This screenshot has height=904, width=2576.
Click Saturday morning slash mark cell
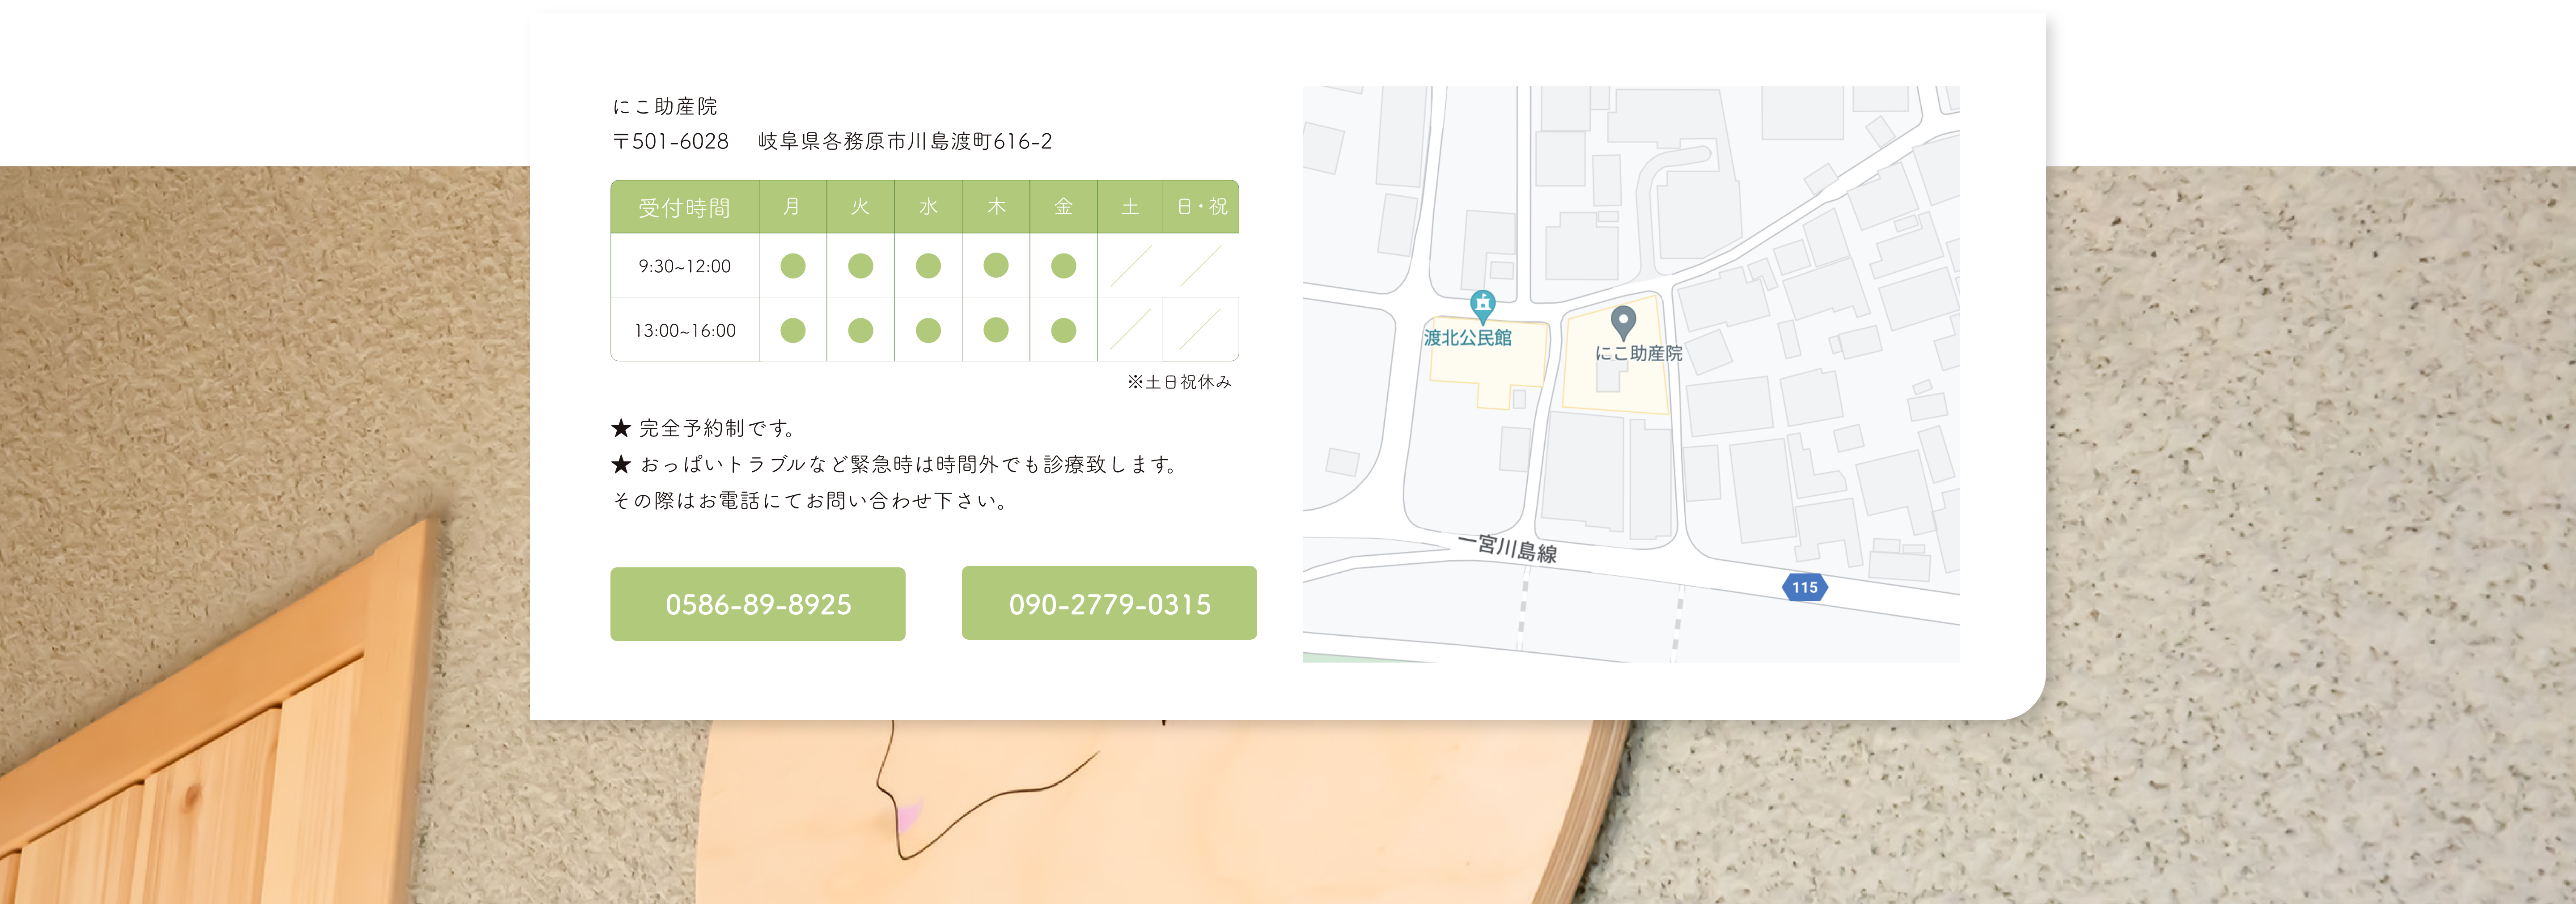[1130, 266]
